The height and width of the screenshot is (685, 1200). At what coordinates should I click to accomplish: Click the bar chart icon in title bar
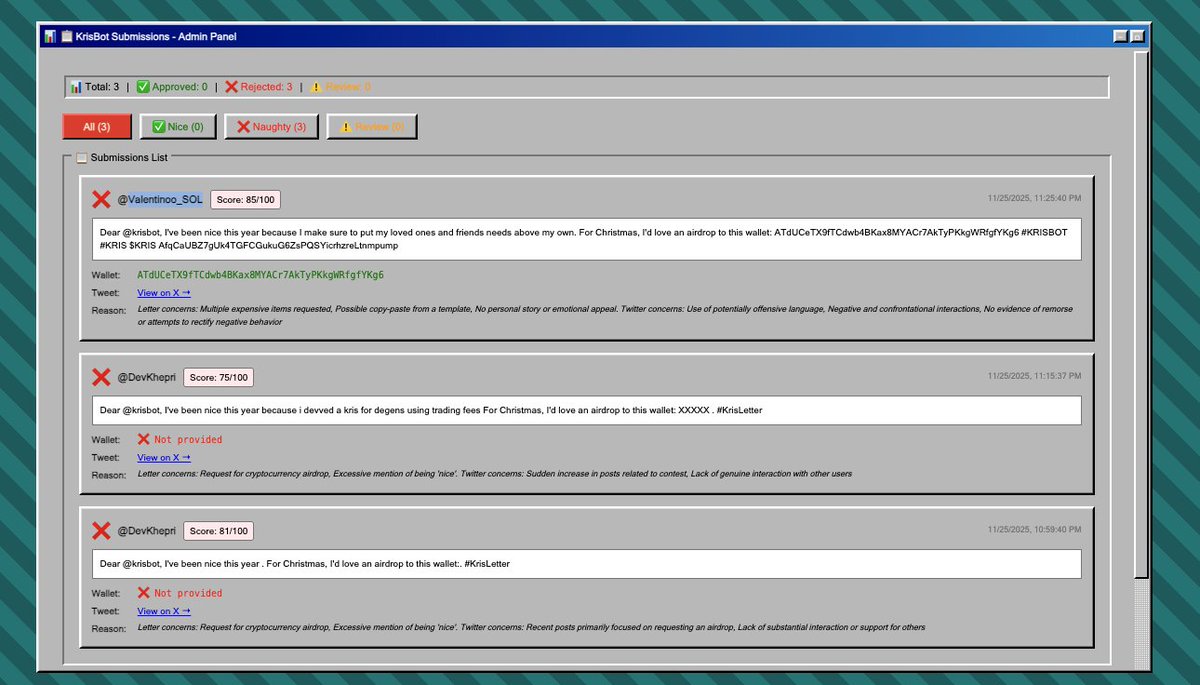pyautogui.click(x=49, y=36)
